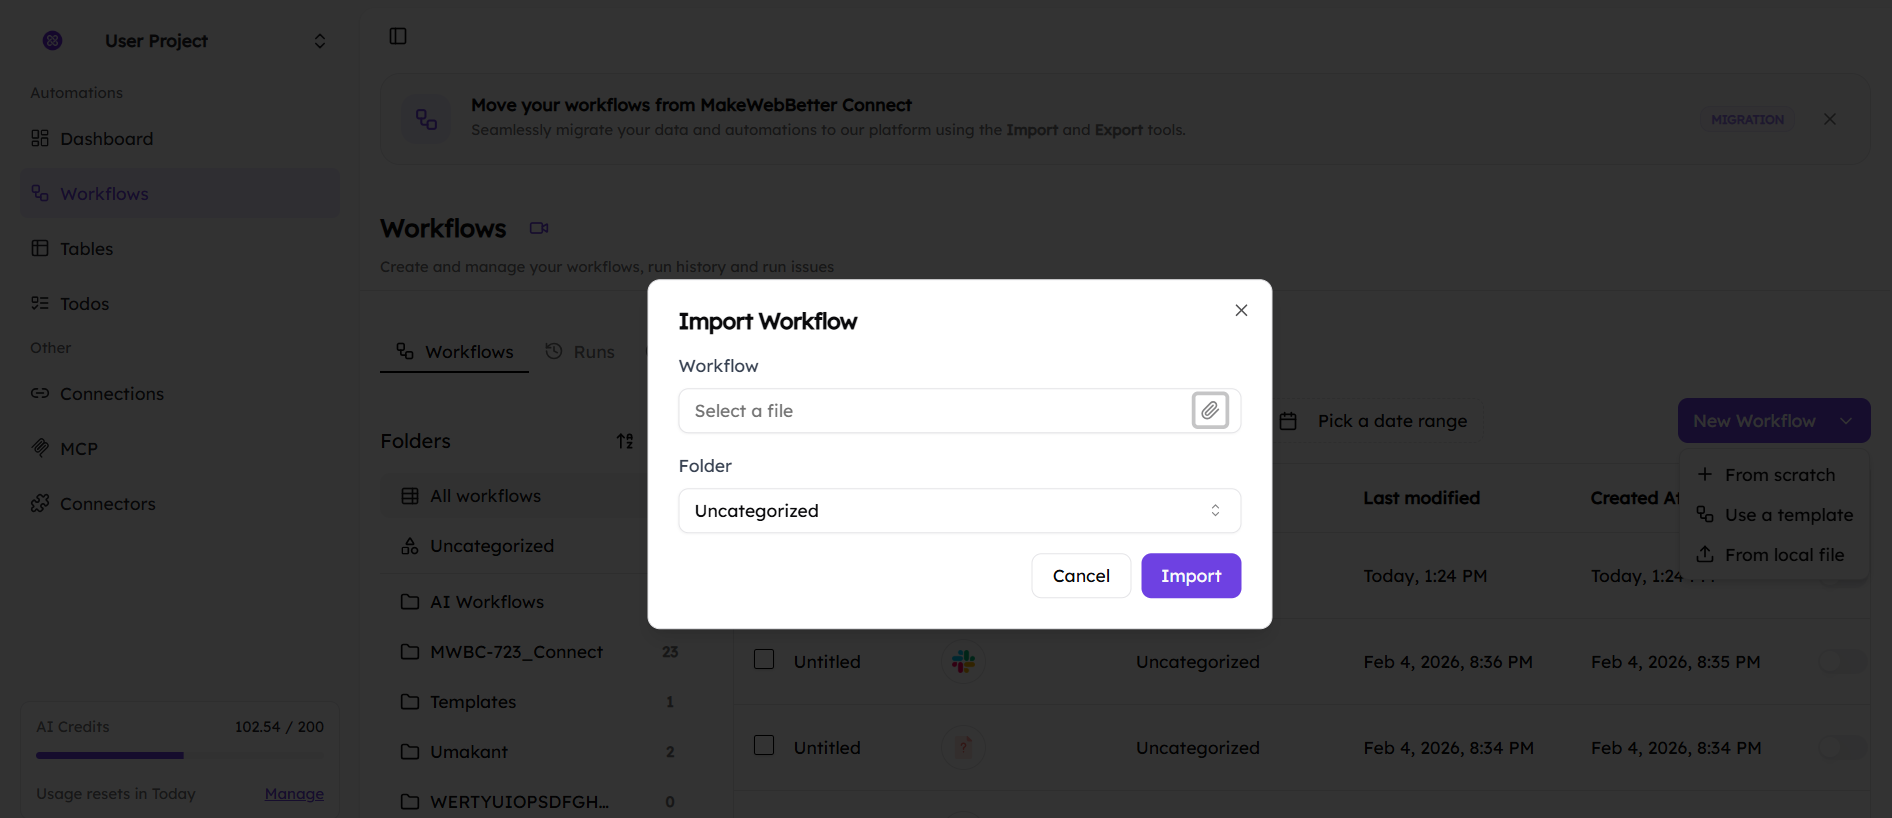Click the folders sort order icon
Screen dimensions: 1892x818
[625, 441]
